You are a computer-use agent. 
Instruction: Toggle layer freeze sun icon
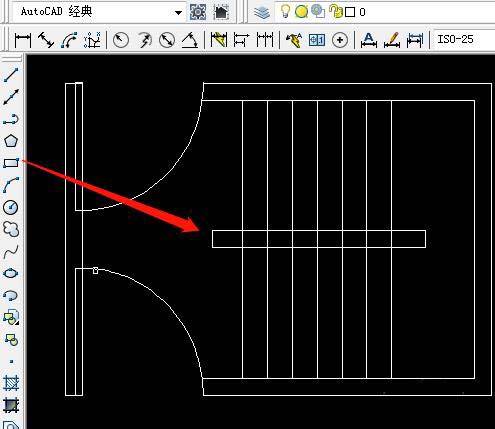click(301, 12)
